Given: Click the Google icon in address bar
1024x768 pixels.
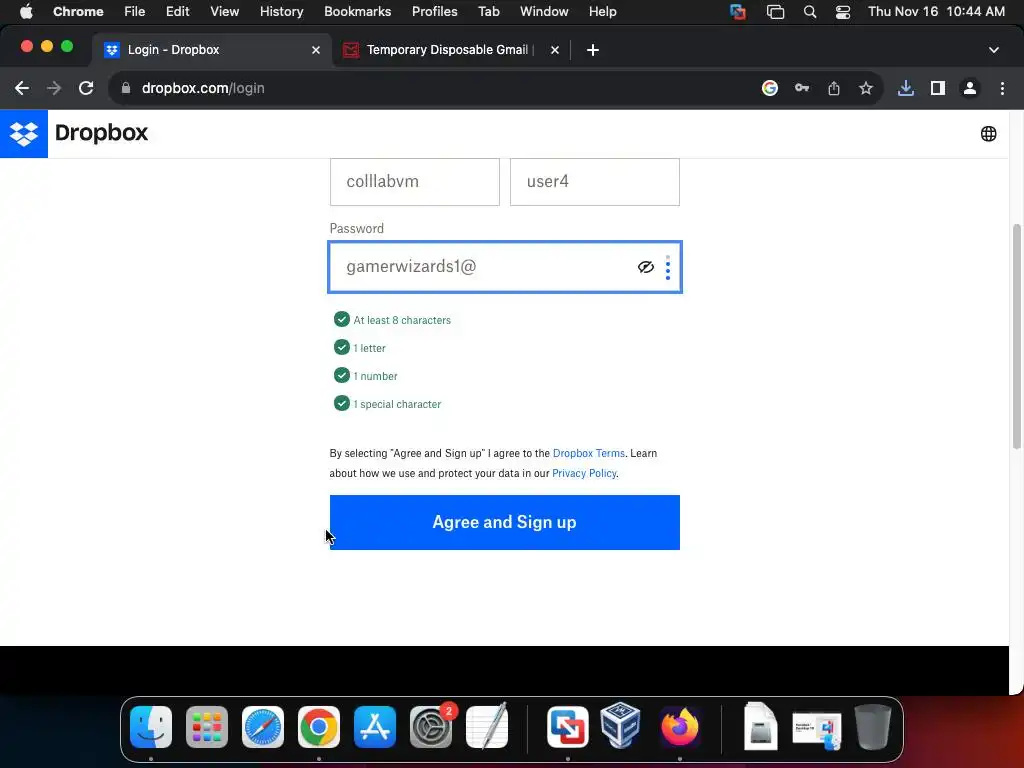Looking at the screenshot, I should pyautogui.click(x=769, y=88).
